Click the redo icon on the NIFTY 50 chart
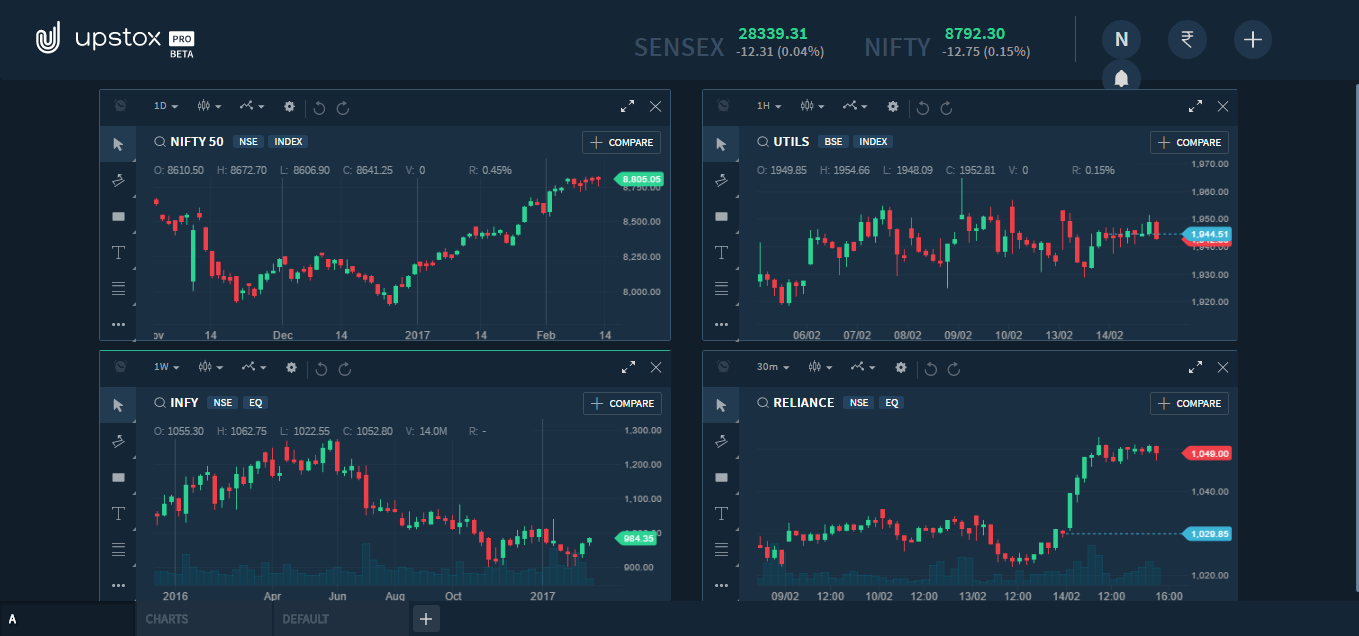The image size is (1359, 636). click(344, 107)
